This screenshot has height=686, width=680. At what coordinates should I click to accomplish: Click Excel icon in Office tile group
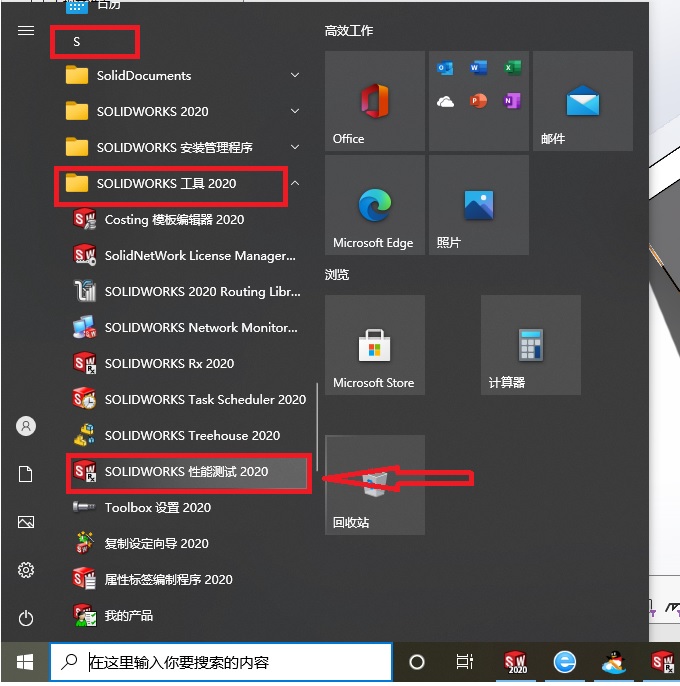(512, 68)
